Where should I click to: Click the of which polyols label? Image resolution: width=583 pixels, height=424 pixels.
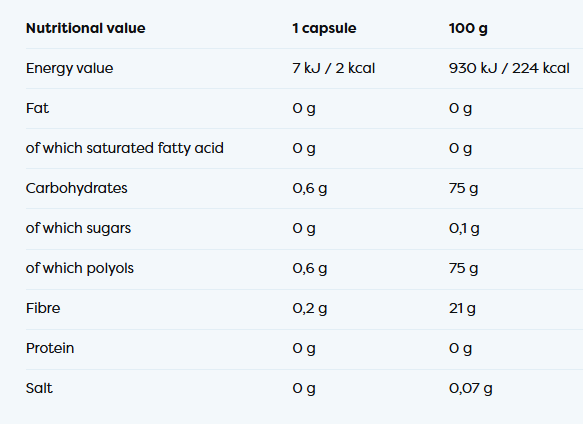(x=80, y=268)
